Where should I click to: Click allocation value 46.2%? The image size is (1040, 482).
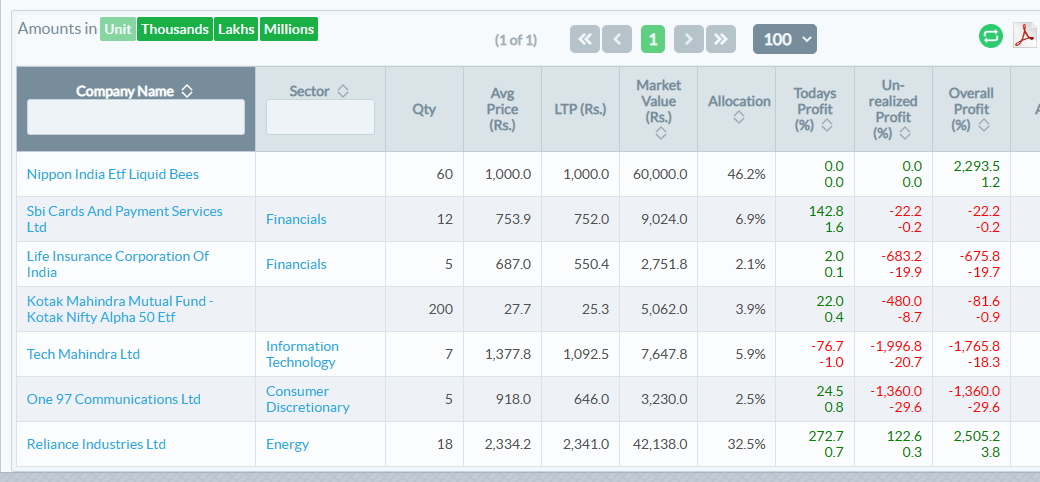(746, 174)
